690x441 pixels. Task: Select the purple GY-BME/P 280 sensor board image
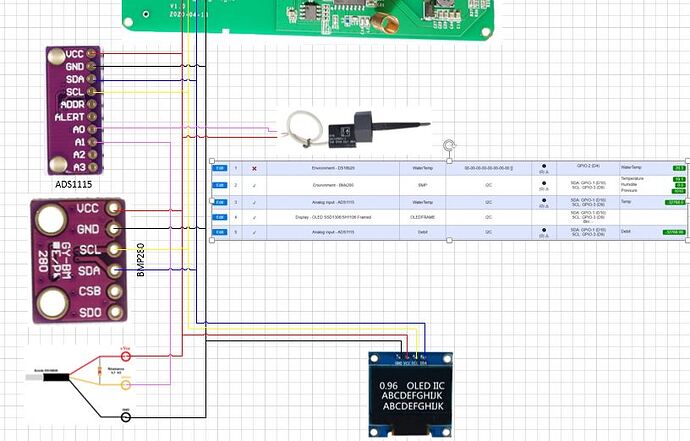(x=79, y=261)
